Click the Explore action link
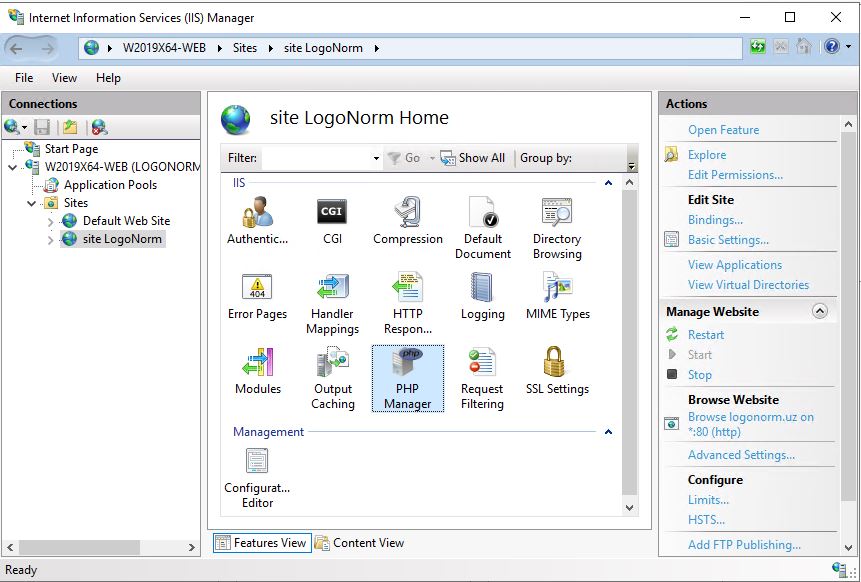 point(707,155)
